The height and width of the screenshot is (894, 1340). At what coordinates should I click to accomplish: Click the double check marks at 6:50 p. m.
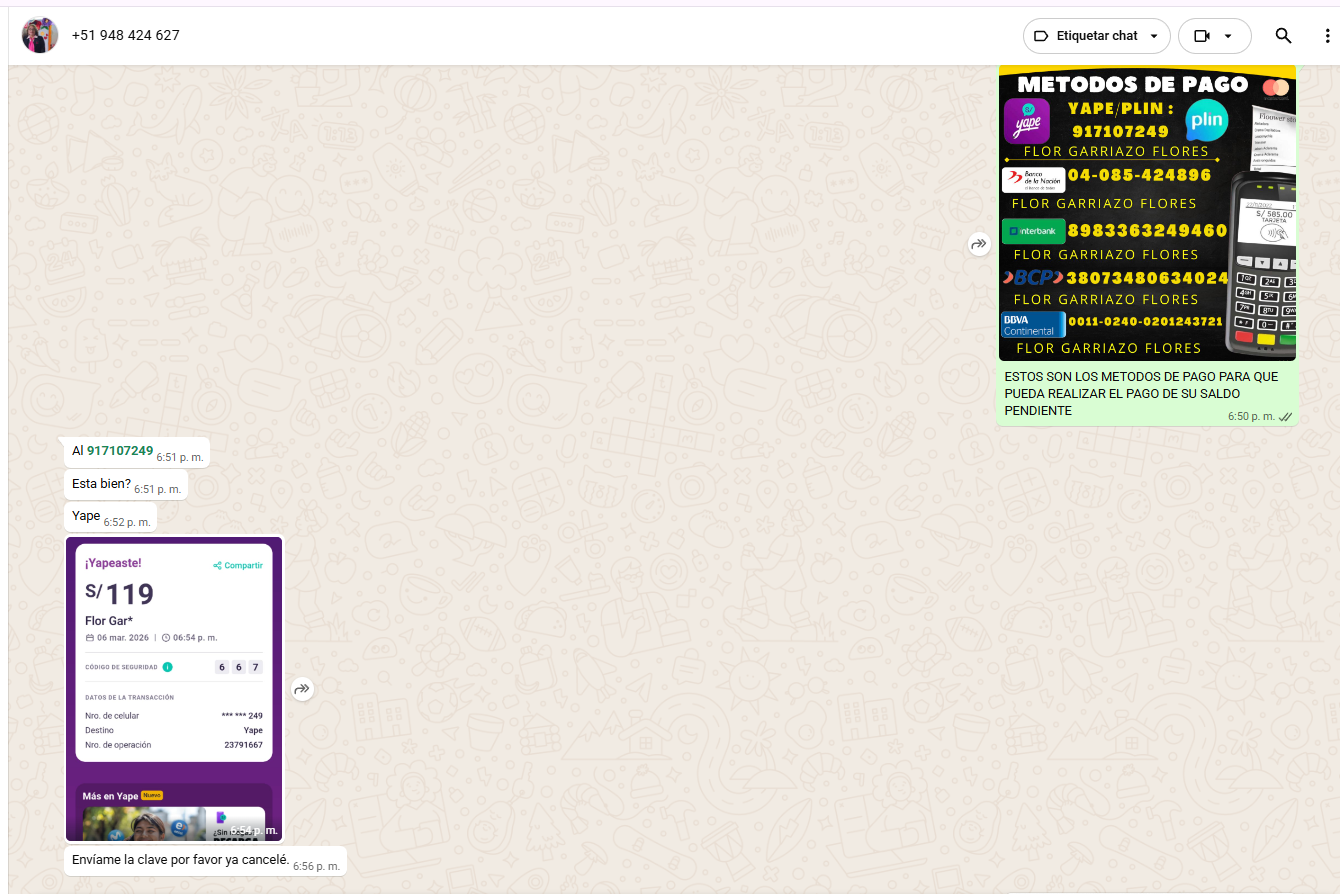point(1285,416)
